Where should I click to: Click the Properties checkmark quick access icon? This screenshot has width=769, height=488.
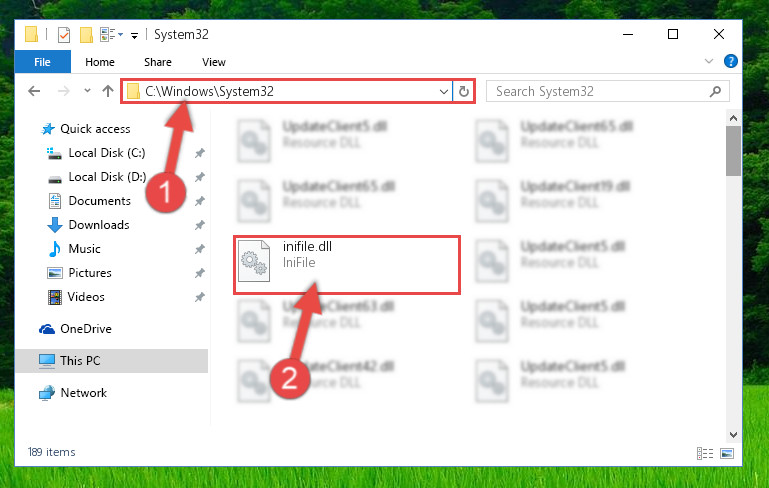point(64,35)
